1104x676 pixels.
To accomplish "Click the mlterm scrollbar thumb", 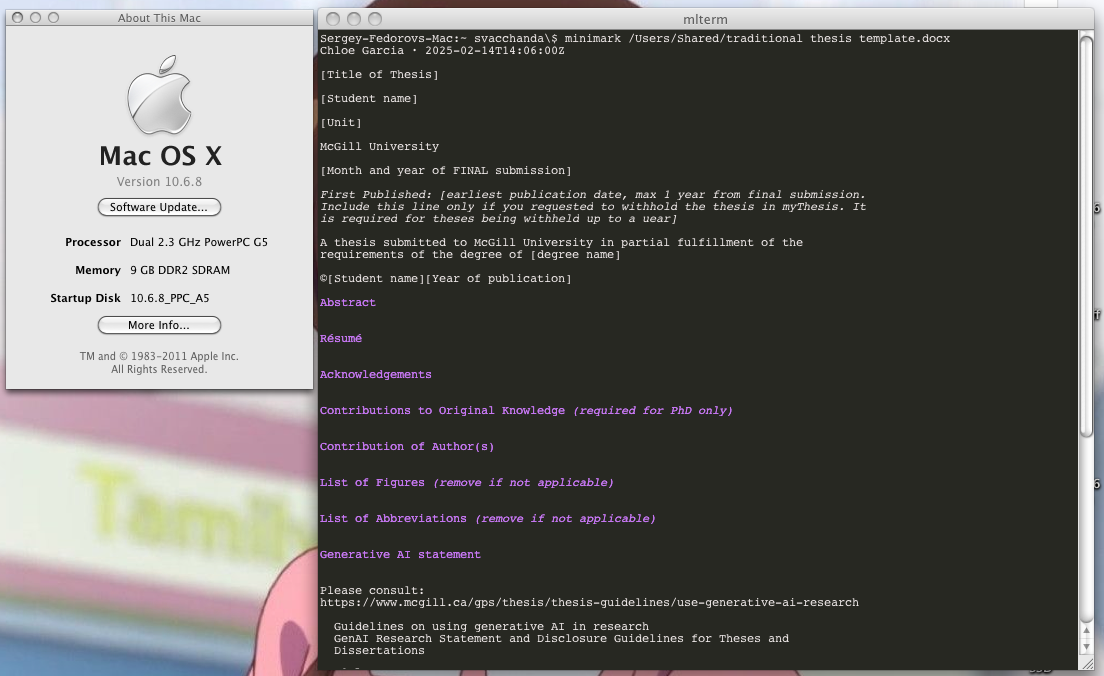I will [x=1085, y=235].
